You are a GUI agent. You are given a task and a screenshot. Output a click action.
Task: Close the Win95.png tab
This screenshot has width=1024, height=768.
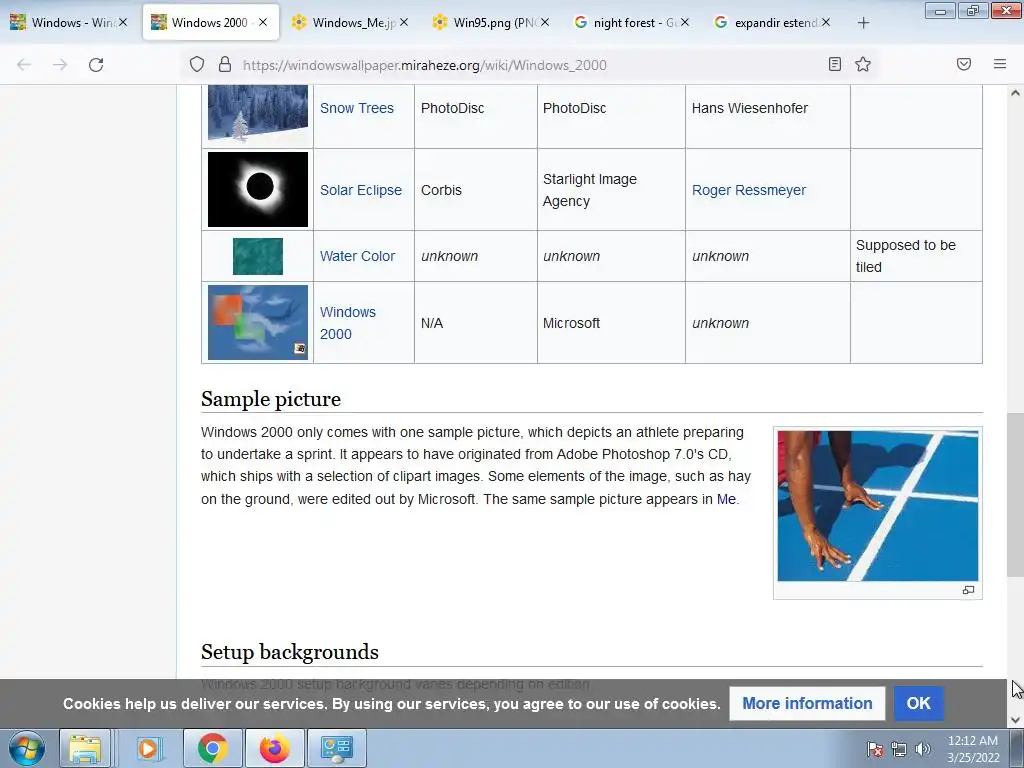click(545, 22)
